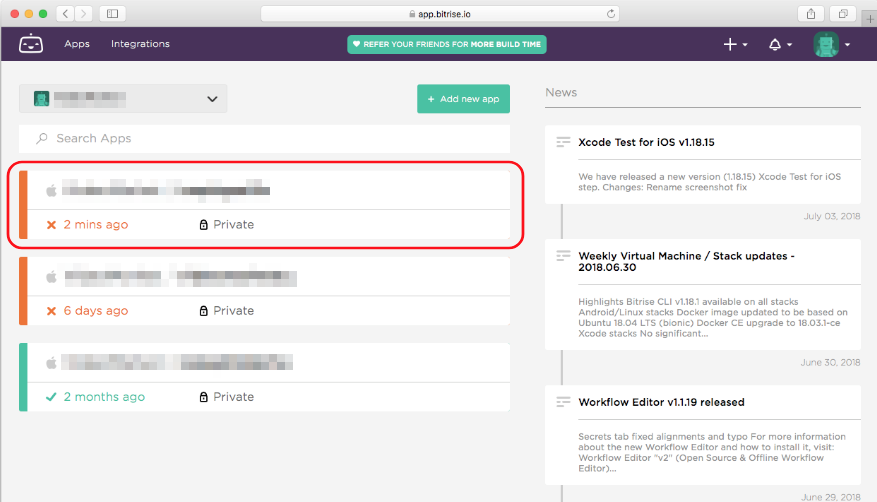Open the Integrations menu item
This screenshot has height=502, width=877.
click(140, 44)
